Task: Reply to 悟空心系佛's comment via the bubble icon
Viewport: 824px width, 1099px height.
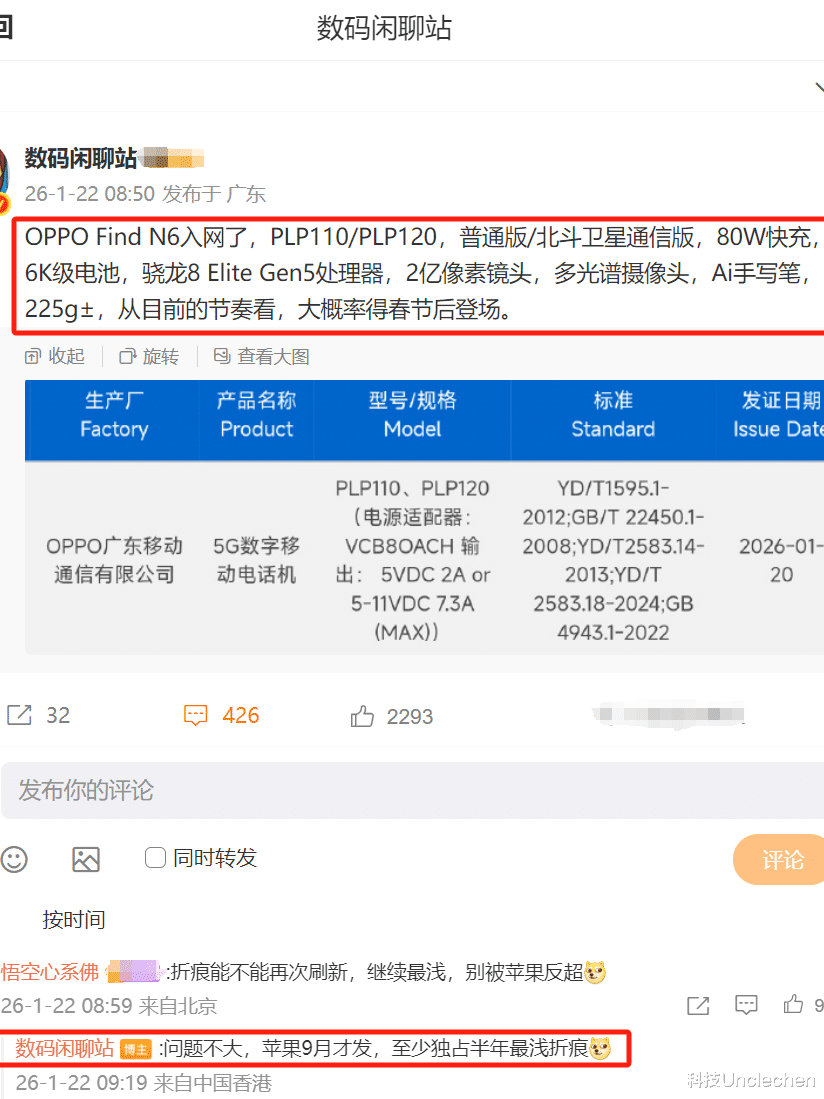Action: click(746, 1005)
